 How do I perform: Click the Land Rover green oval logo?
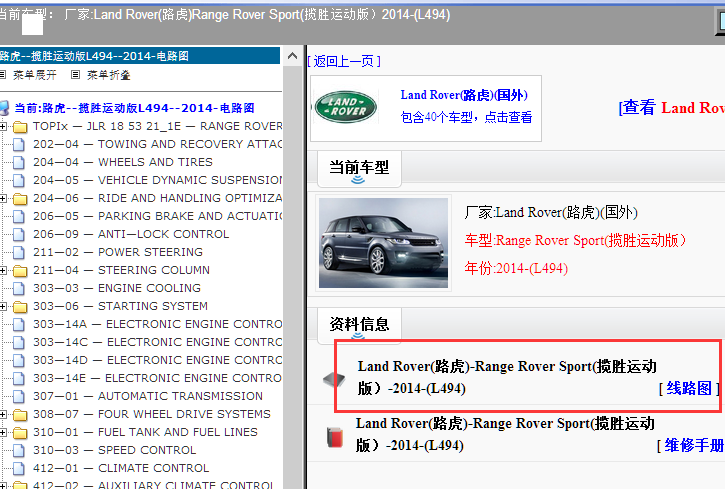pyautogui.click(x=345, y=107)
